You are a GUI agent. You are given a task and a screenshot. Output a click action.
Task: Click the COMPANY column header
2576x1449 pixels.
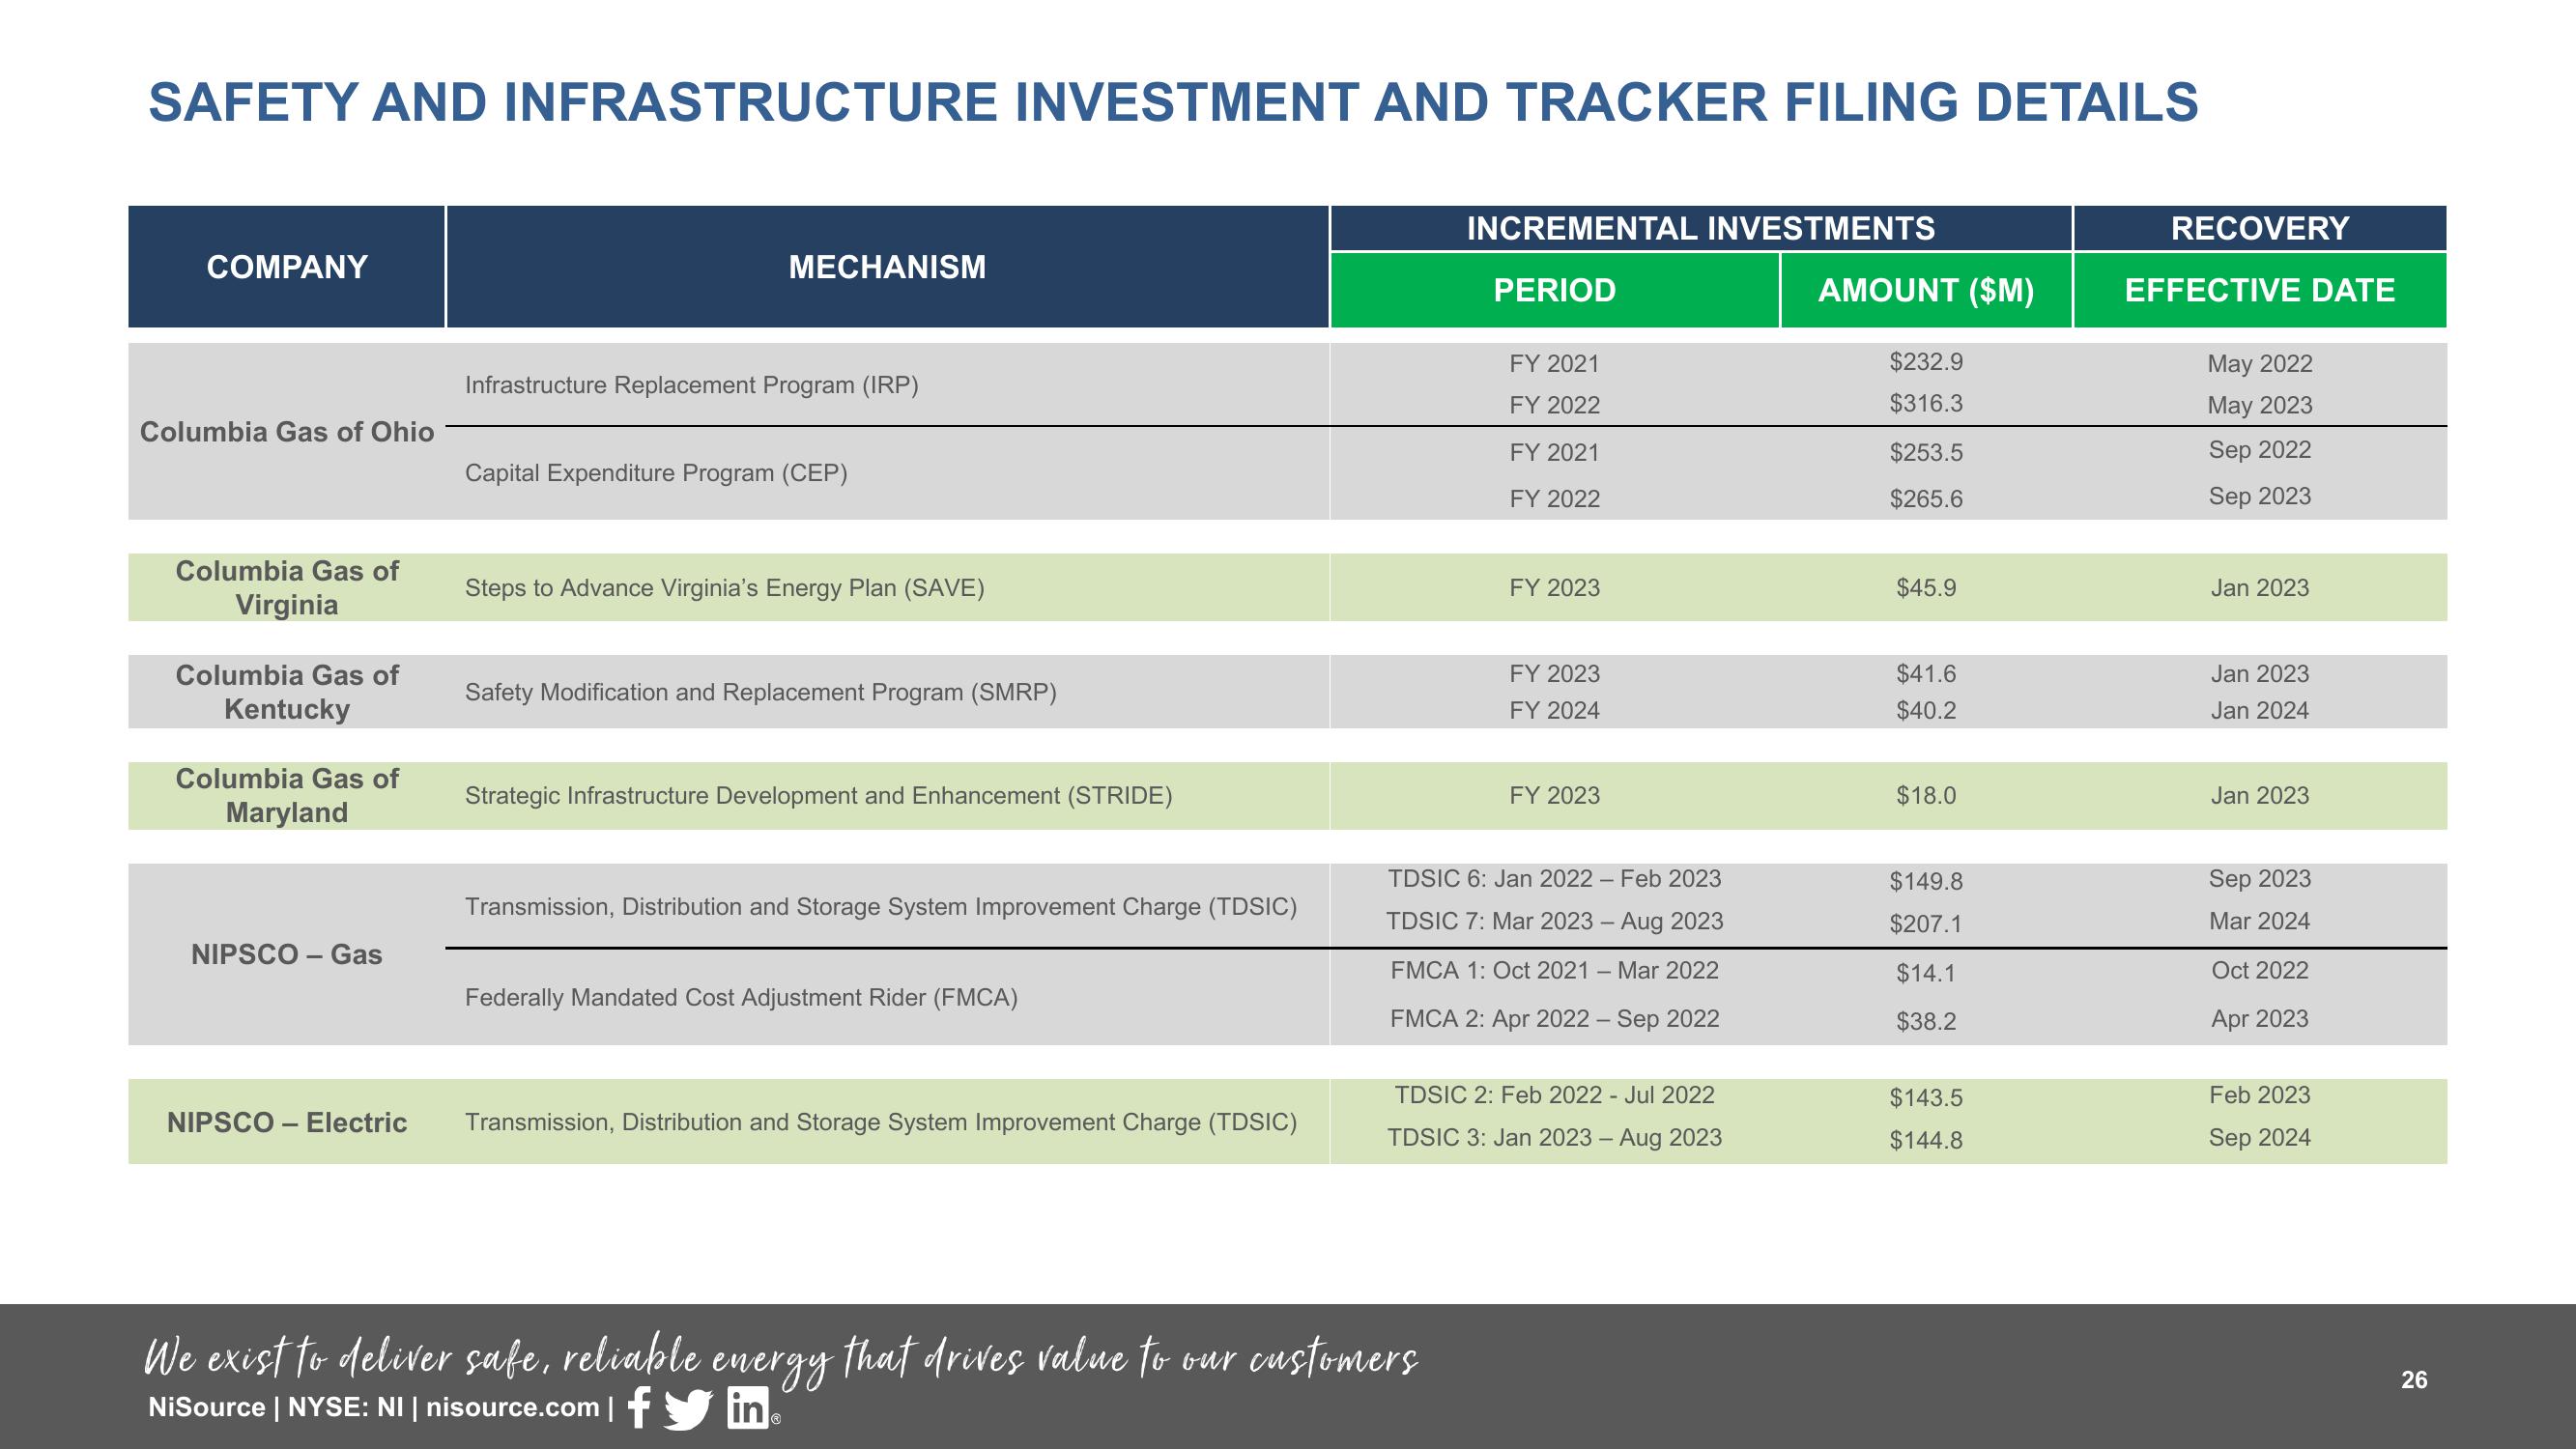coord(287,267)
